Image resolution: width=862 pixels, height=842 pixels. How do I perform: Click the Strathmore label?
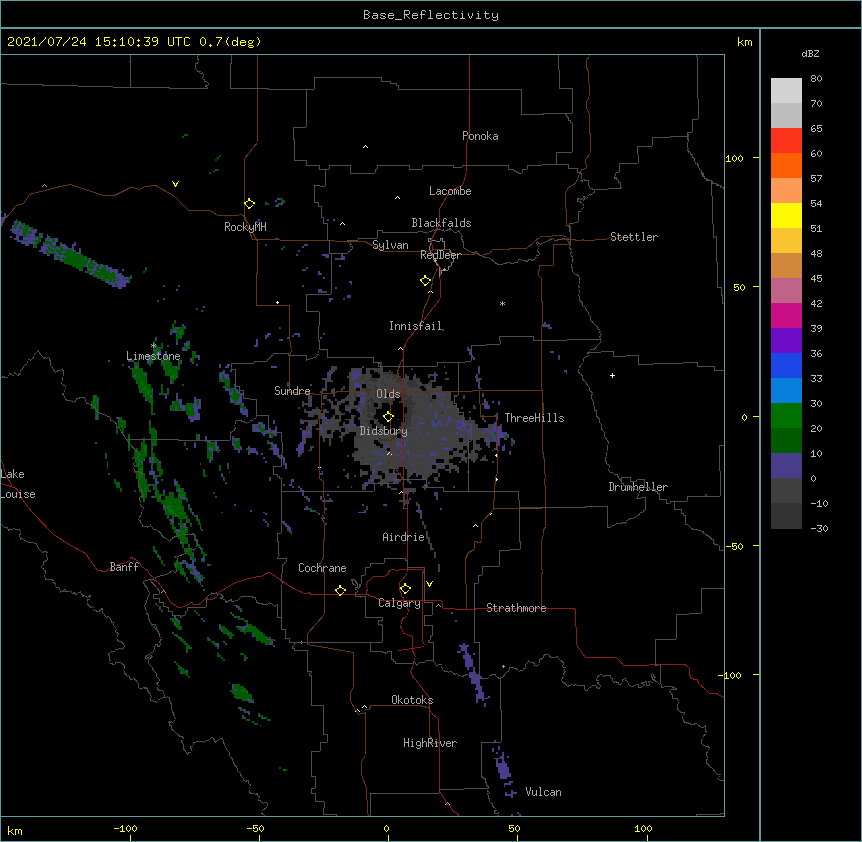(516, 608)
